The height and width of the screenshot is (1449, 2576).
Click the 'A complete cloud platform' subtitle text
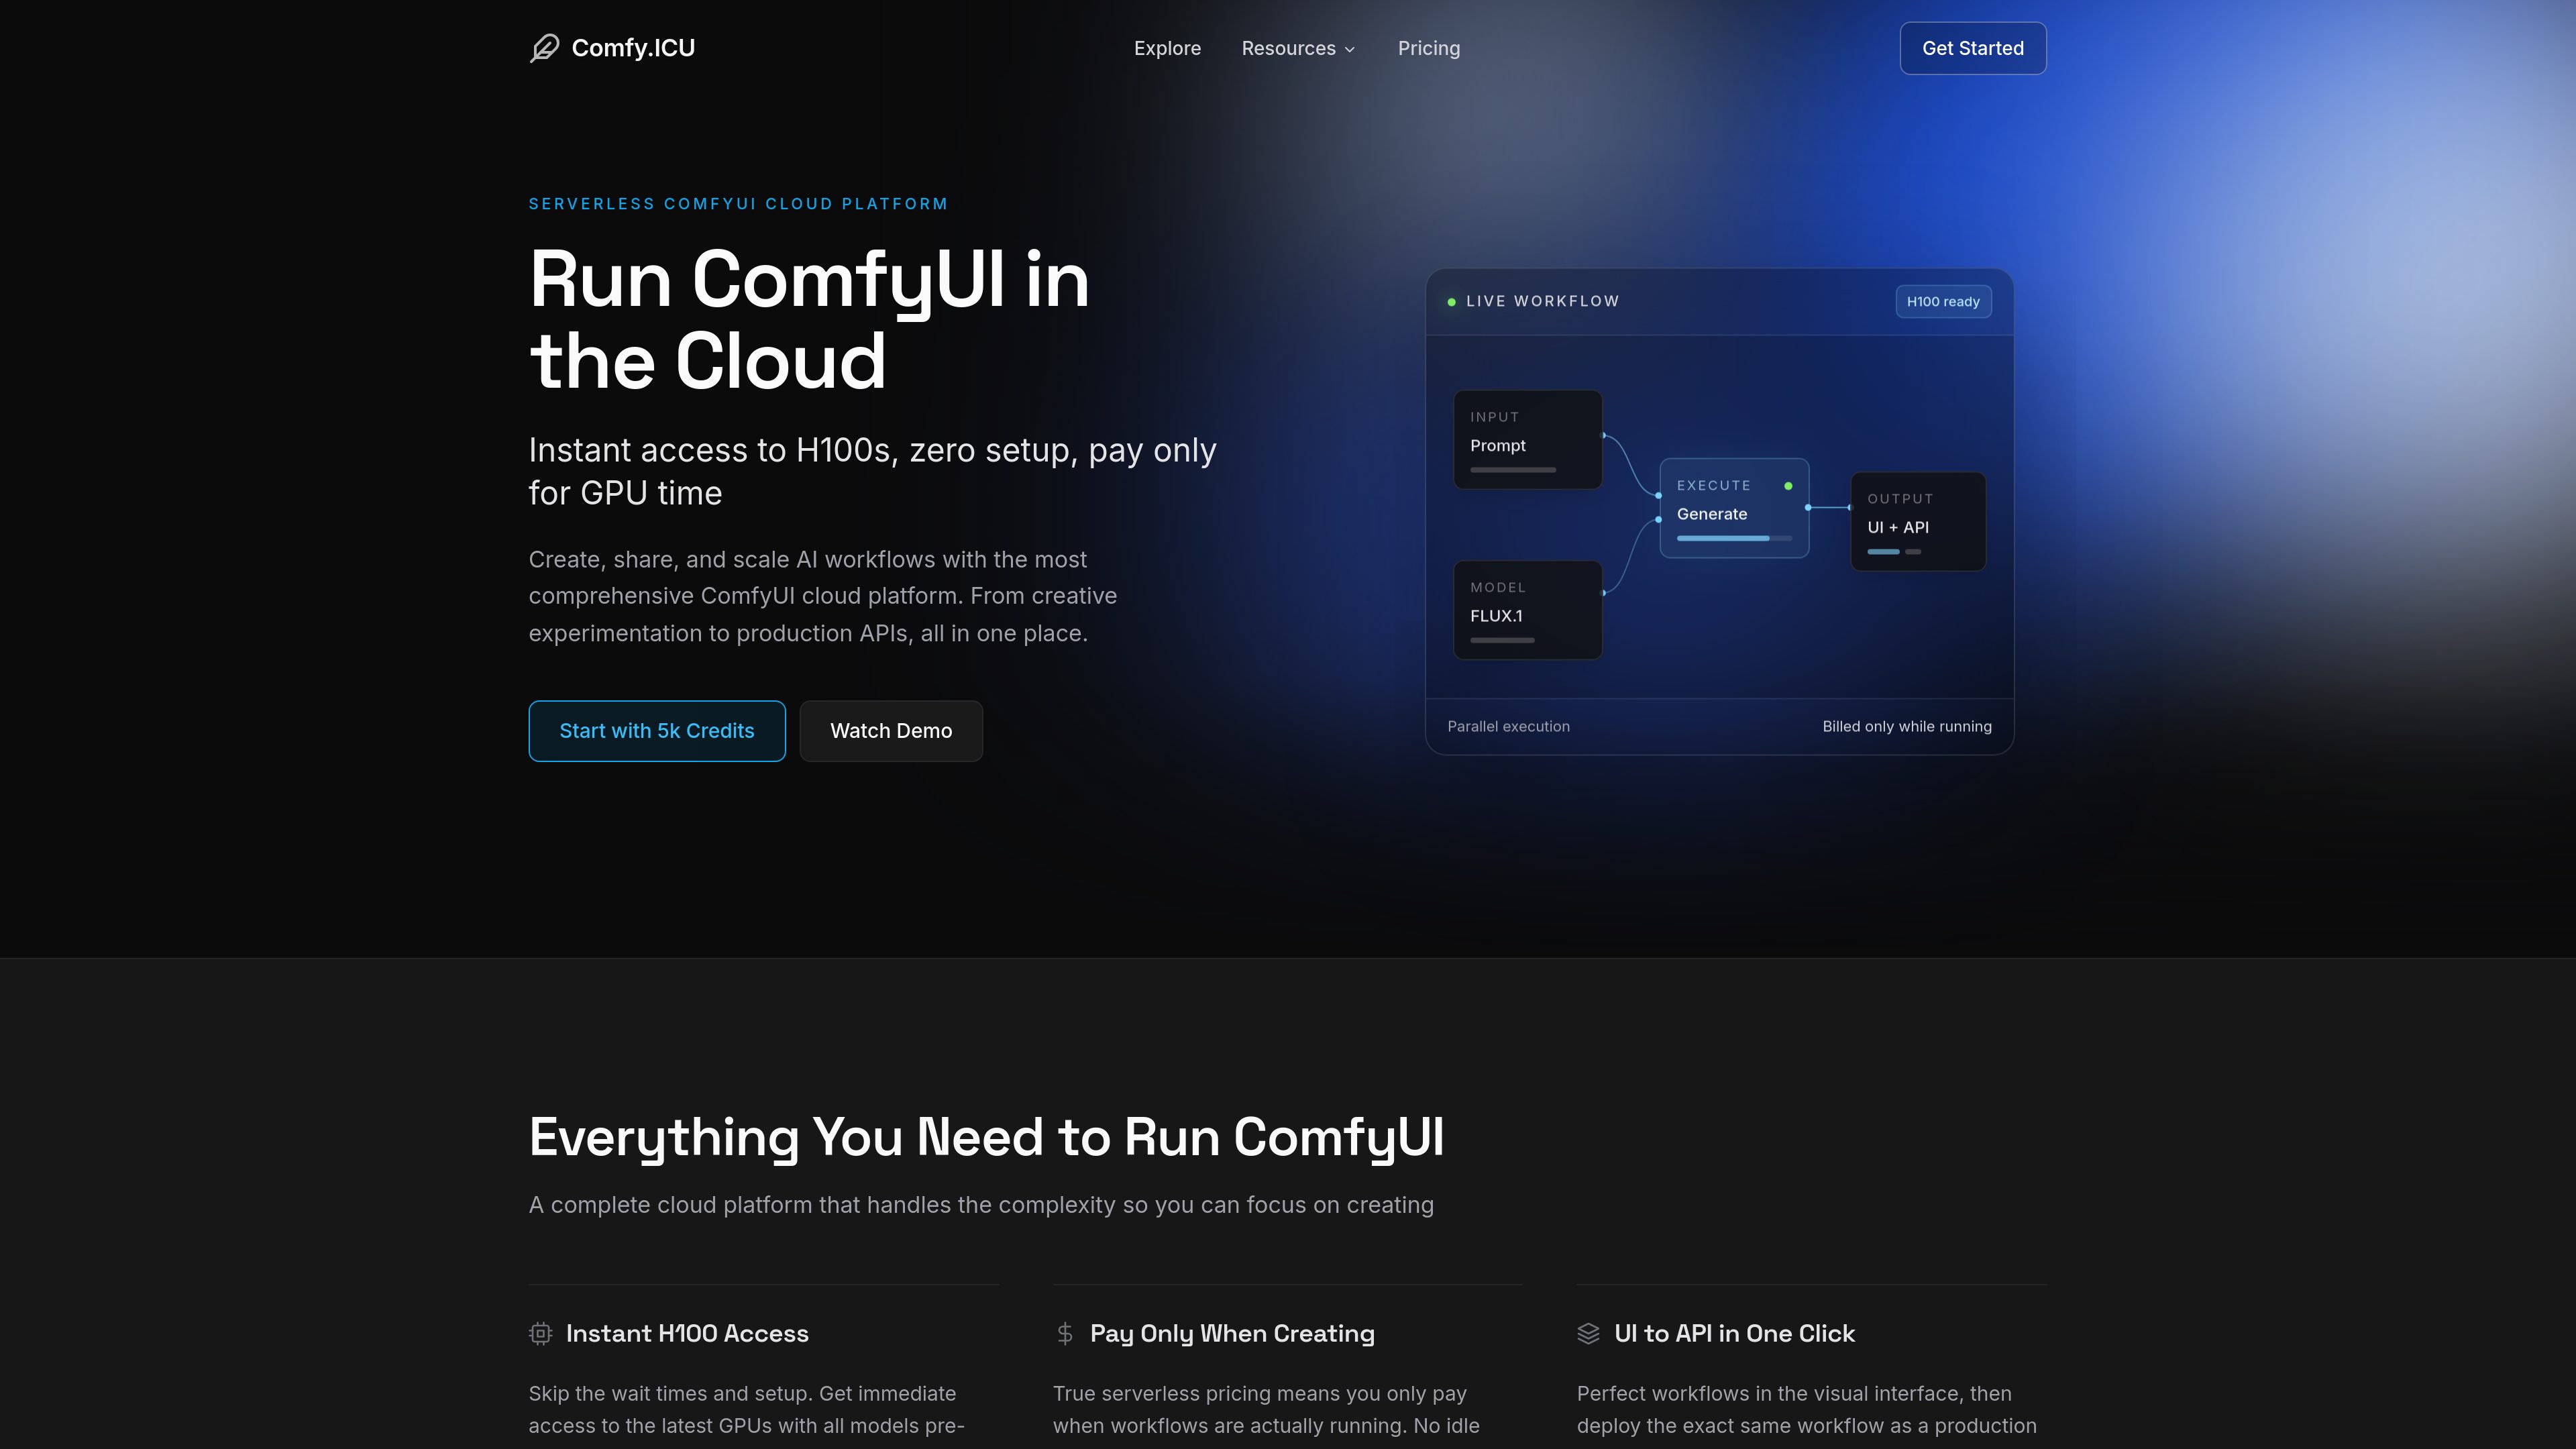(x=981, y=1206)
